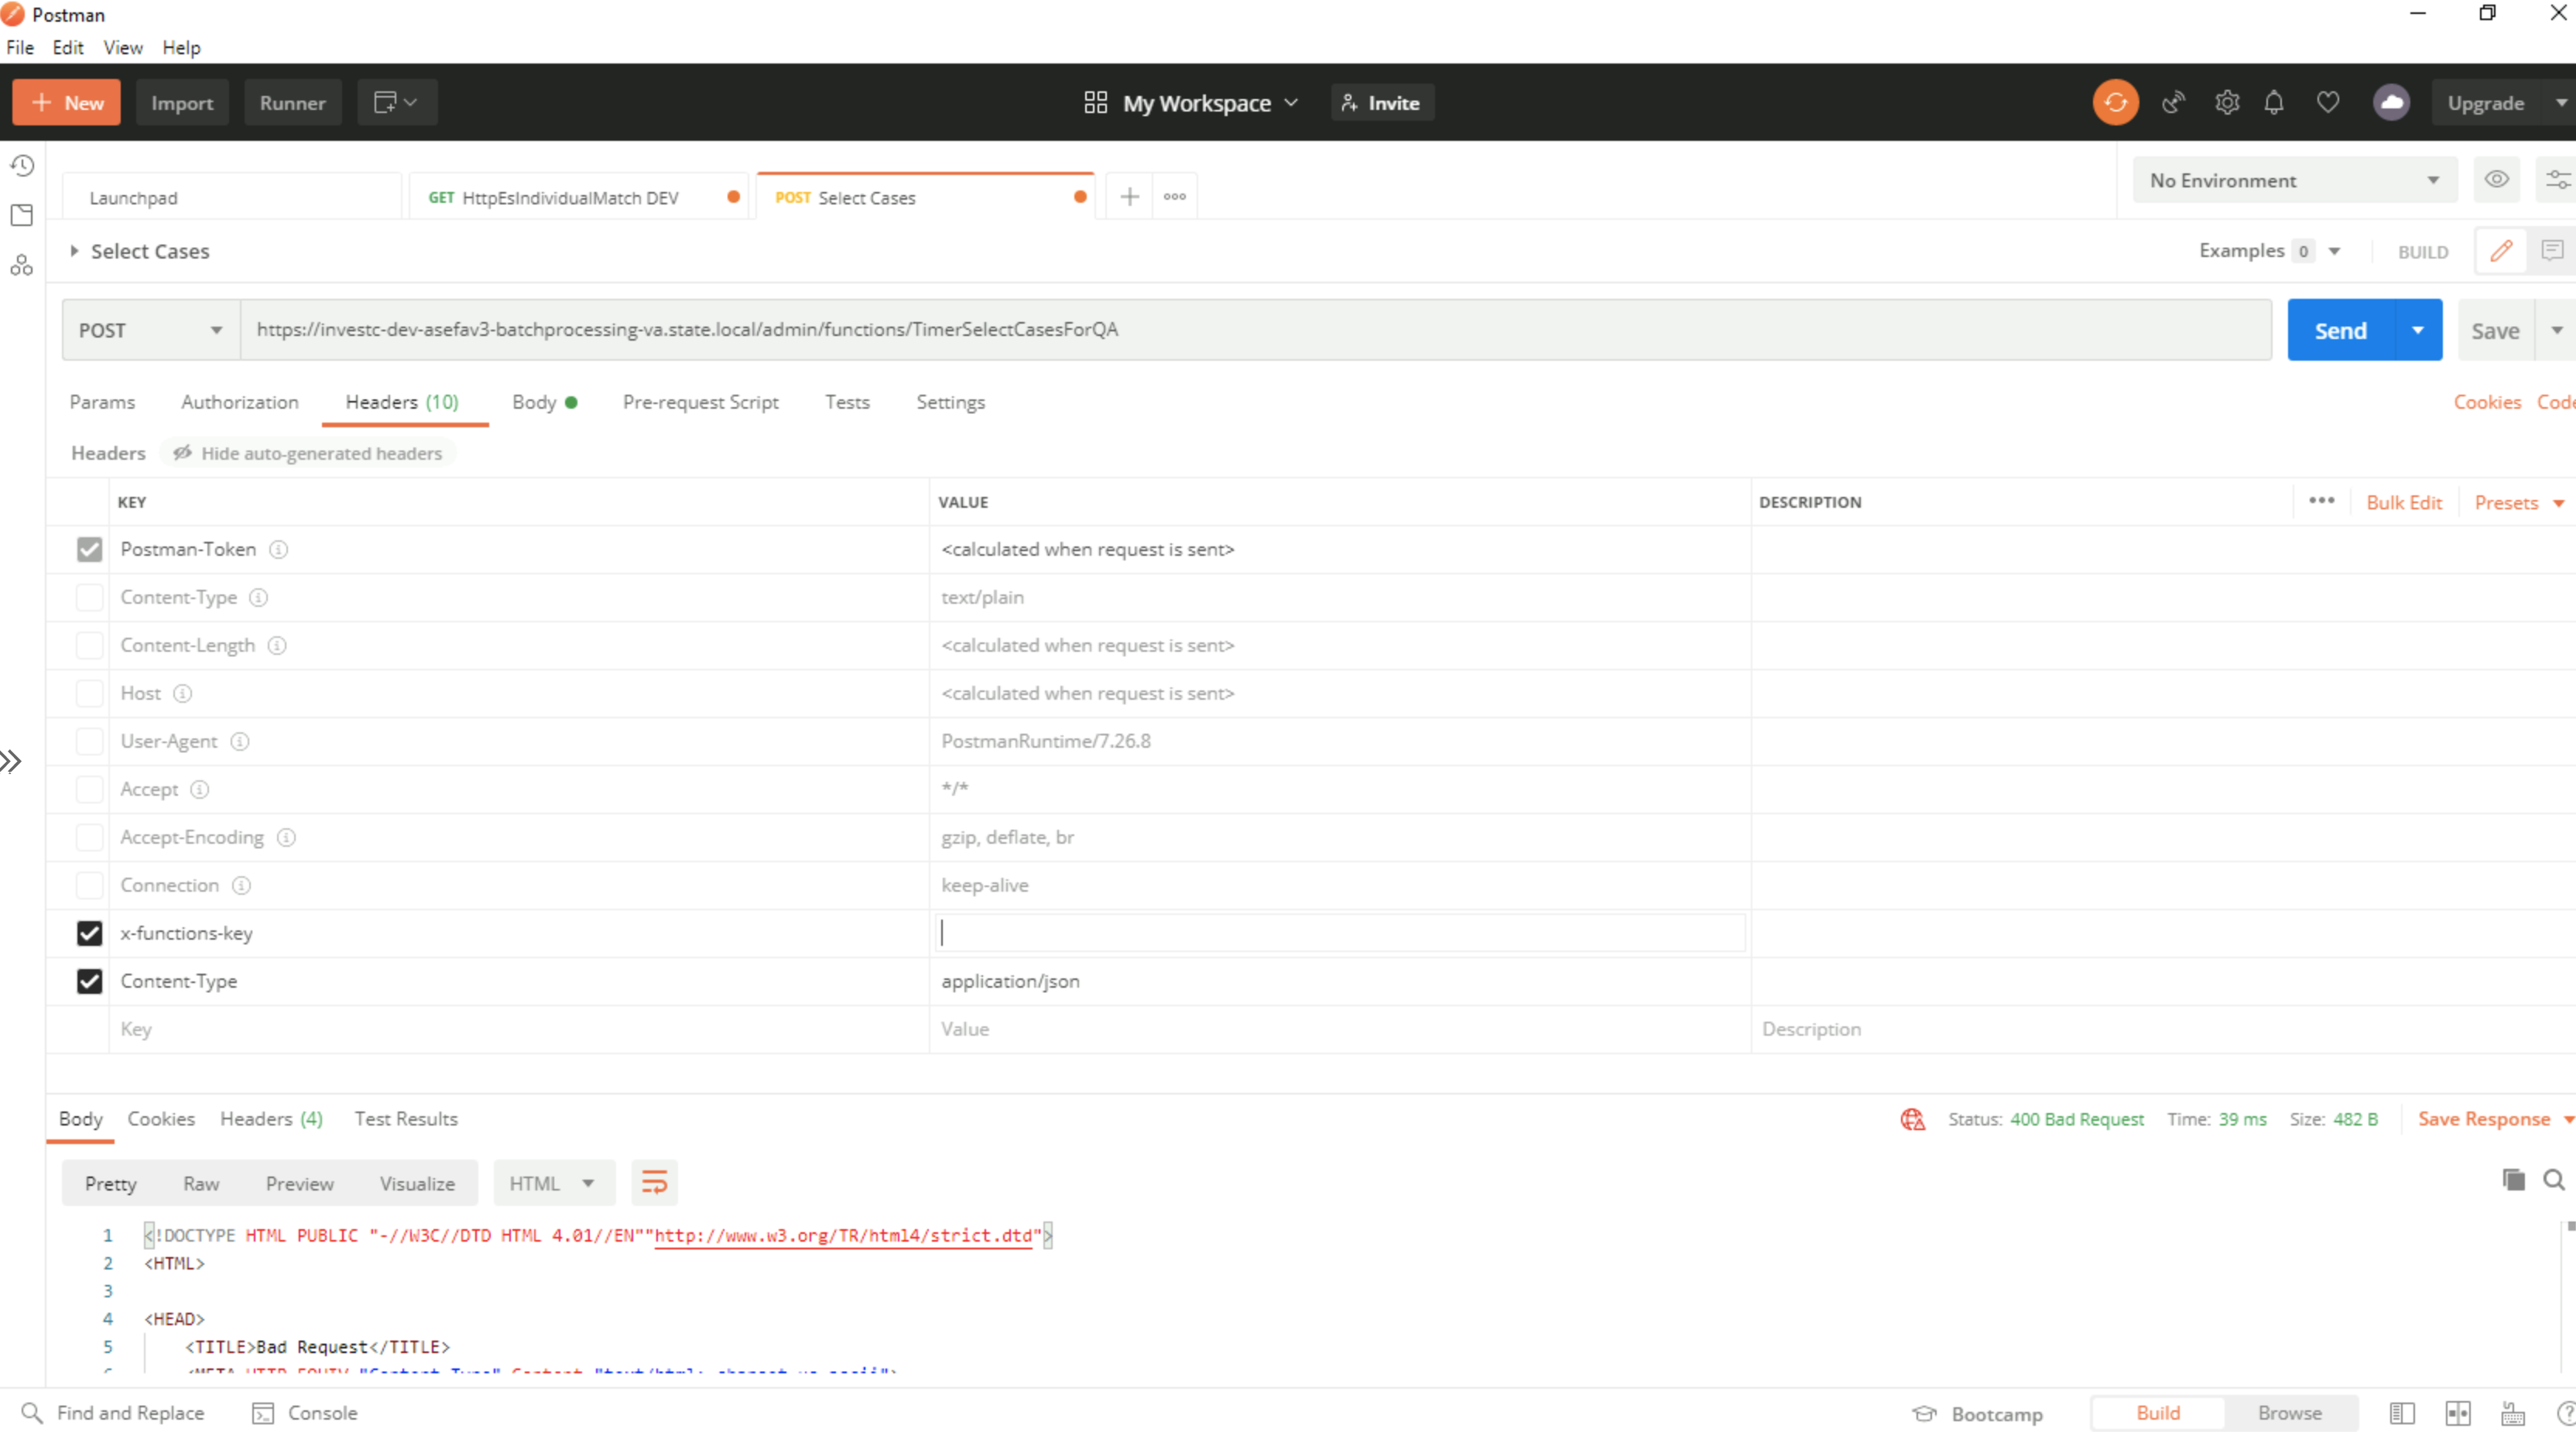Viewport: 2576px width, 1432px height.
Task: Uncheck application/json Content-Type header checkbox
Action: tap(89, 981)
